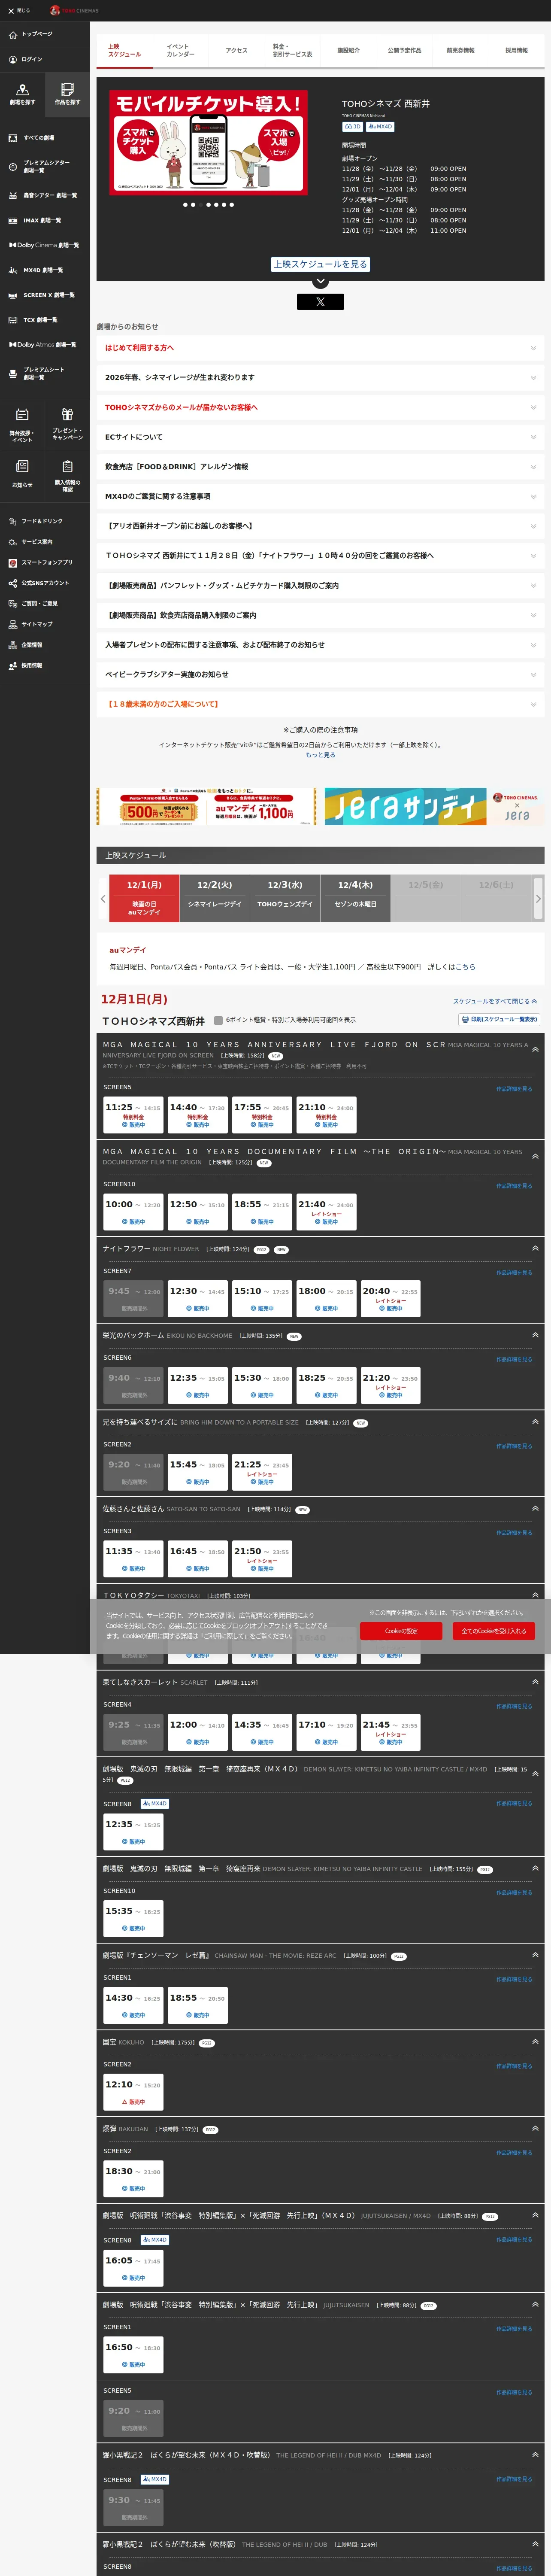Expand 2026年春、シネマイレージ notice
This screenshot has height=2576, width=551.
coord(320,377)
